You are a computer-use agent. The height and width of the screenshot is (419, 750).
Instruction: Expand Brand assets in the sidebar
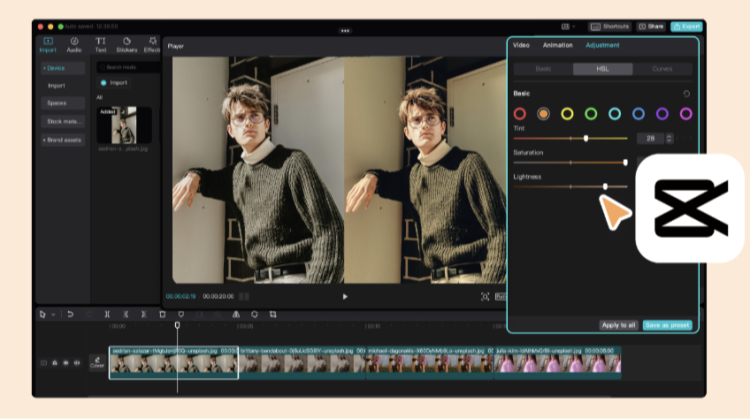63,140
